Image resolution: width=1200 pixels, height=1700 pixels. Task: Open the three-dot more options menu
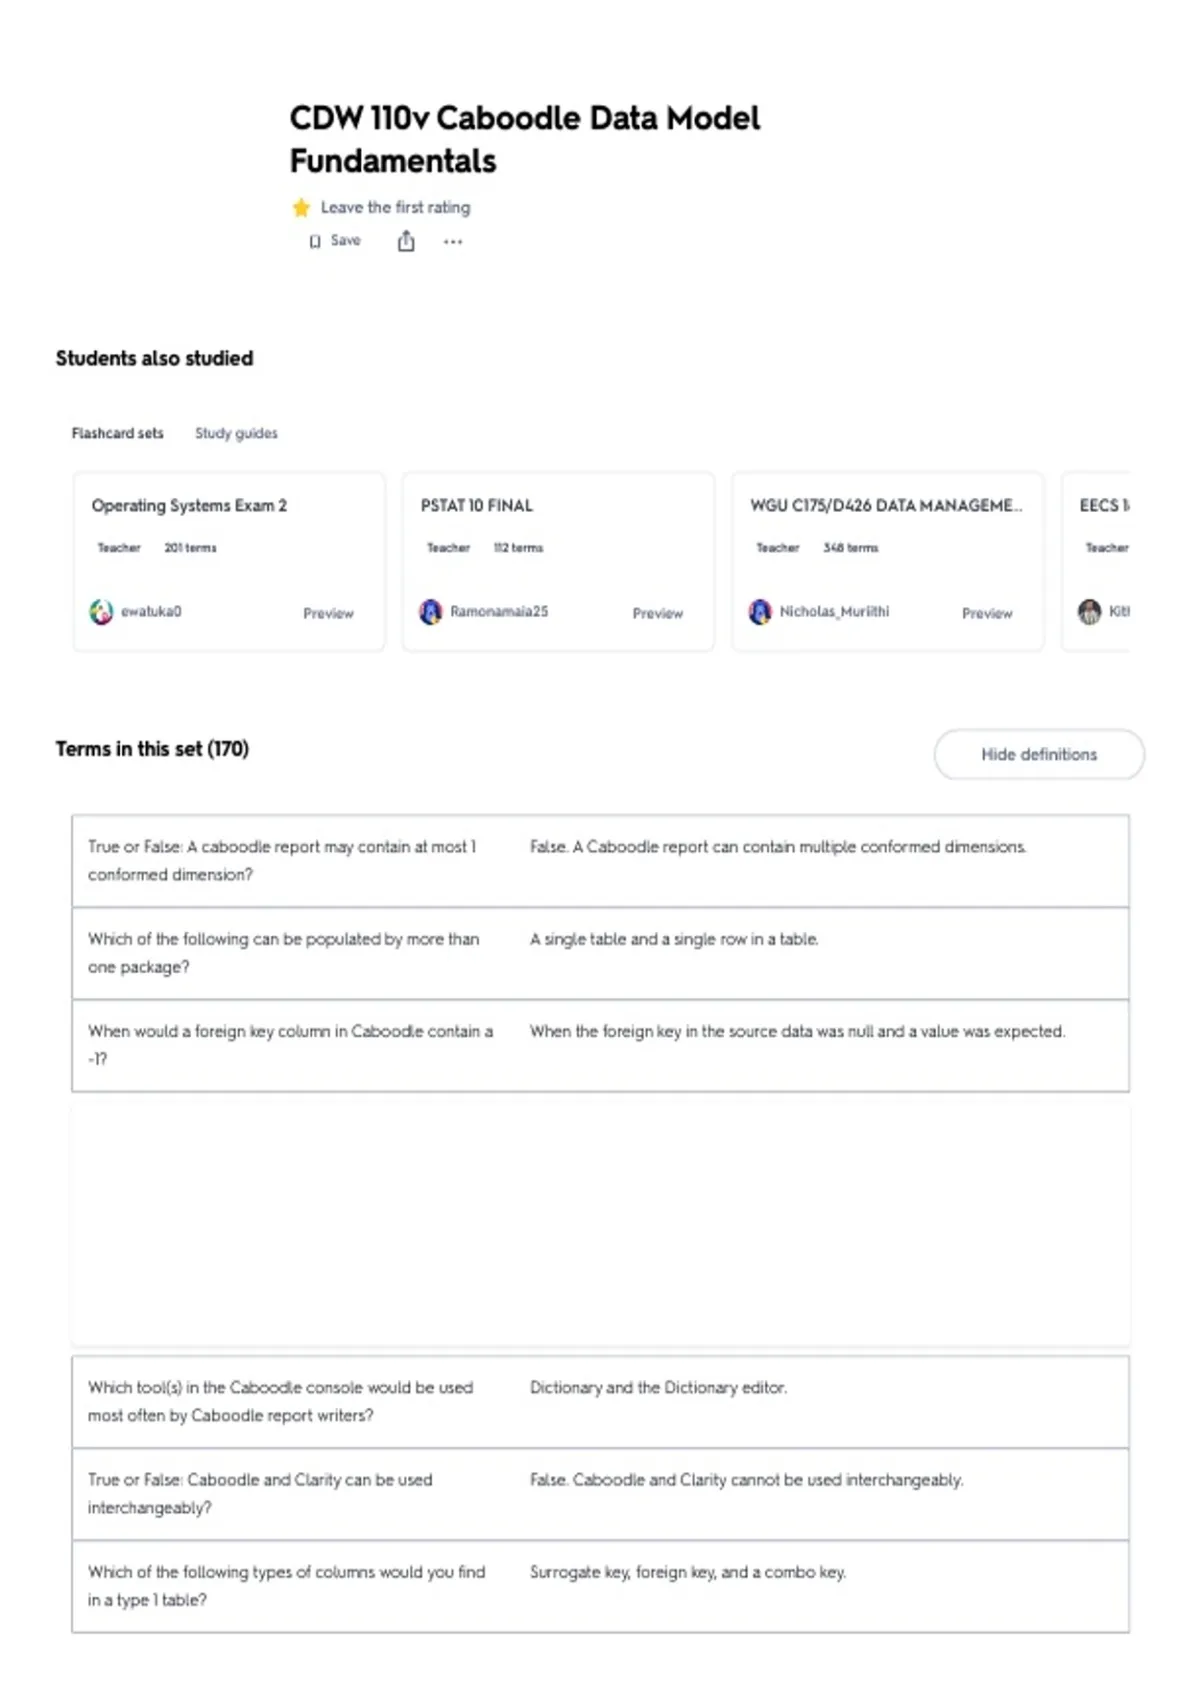(453, 241)
